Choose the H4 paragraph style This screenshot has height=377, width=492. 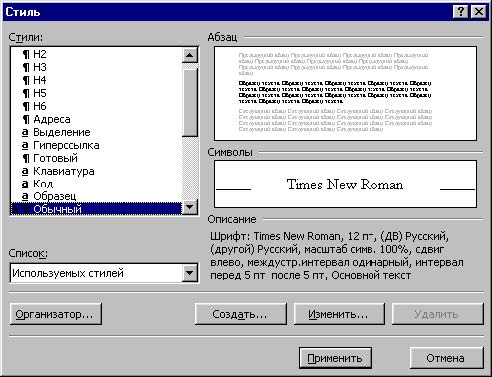coord(97,80)
